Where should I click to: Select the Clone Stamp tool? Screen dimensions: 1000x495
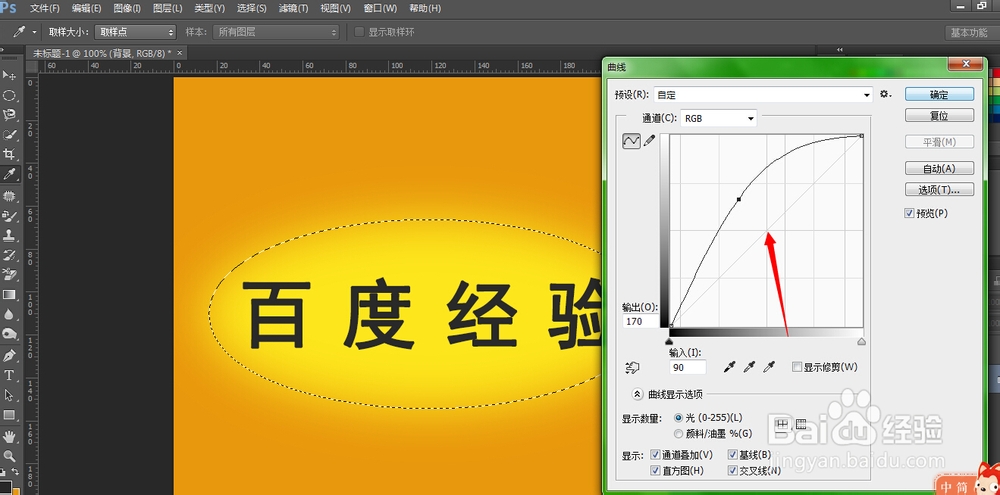coord(10,235)
